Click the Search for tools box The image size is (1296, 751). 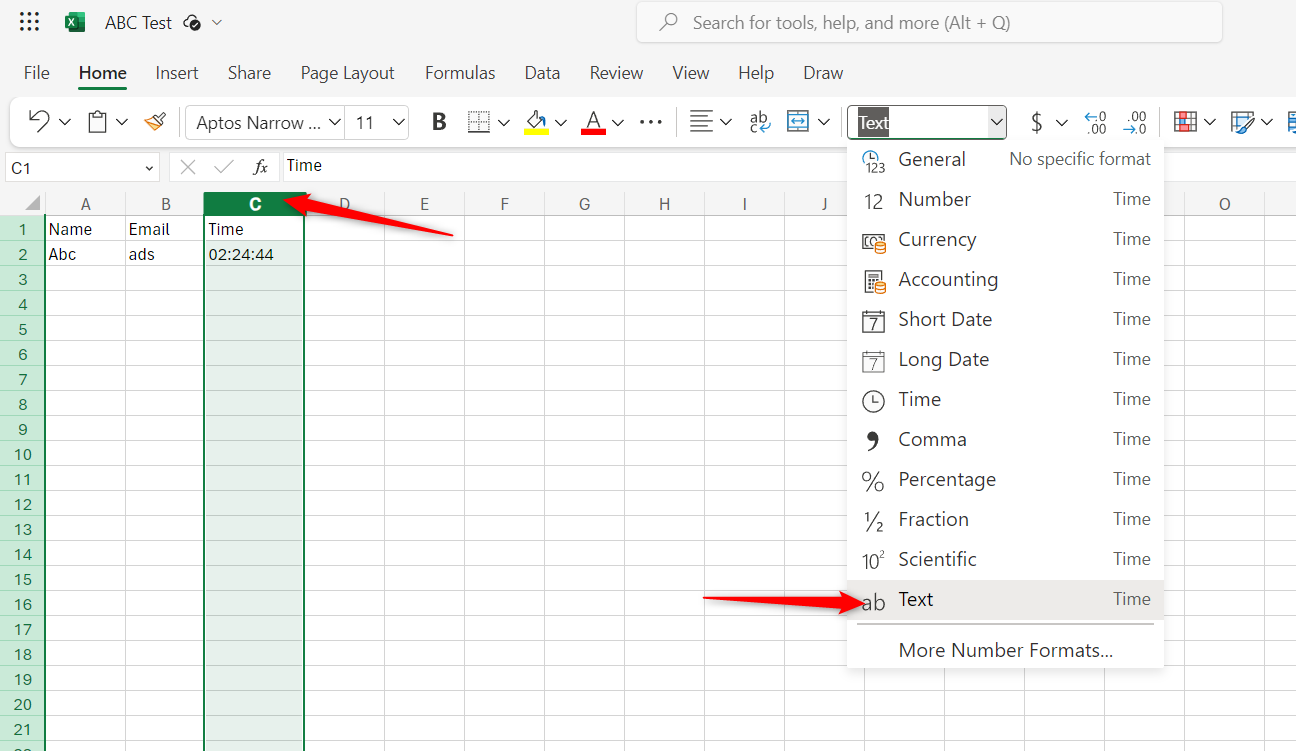[929, 22]
